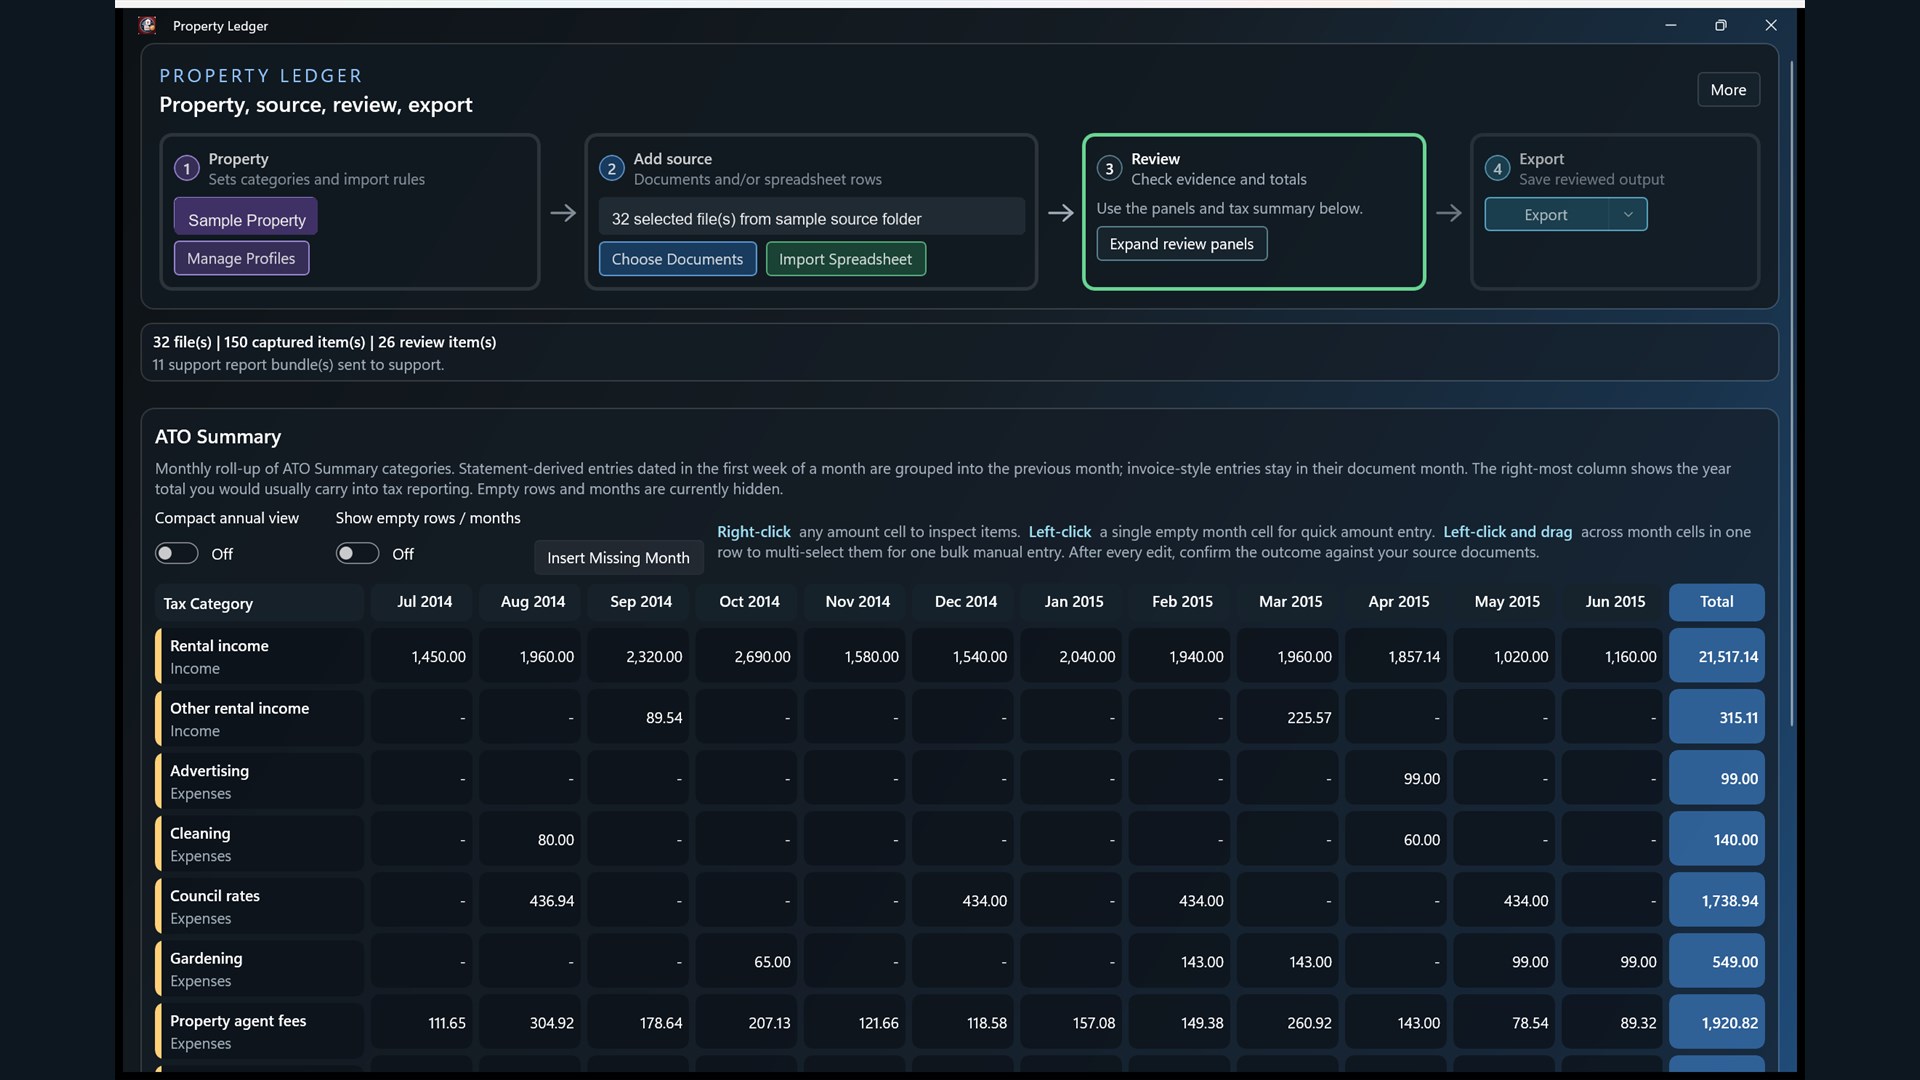Click Rental income Jun 2015 cell 1,160.00
This screenshot has height=1080, width=1920.
click(x=1614, y=657)
